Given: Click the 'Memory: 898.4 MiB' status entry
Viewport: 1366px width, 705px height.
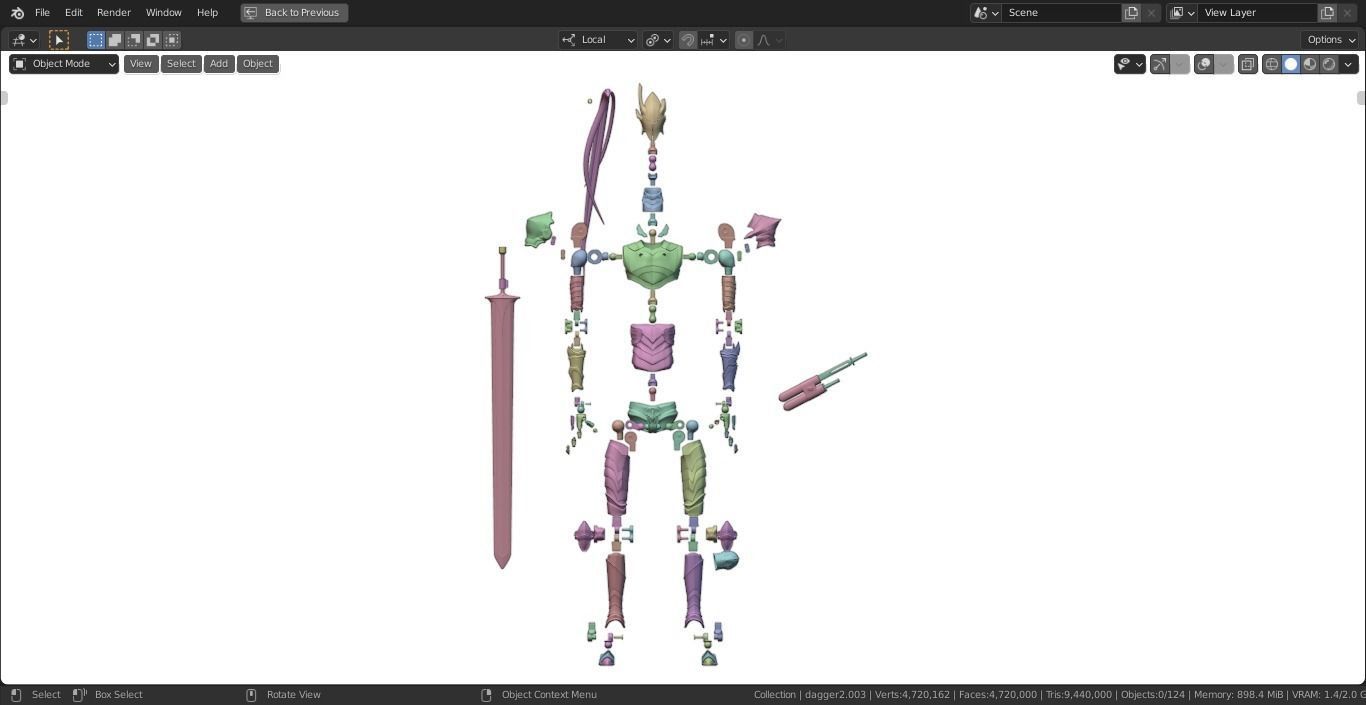Looking at the screenshot, I should coord(1238,695).
